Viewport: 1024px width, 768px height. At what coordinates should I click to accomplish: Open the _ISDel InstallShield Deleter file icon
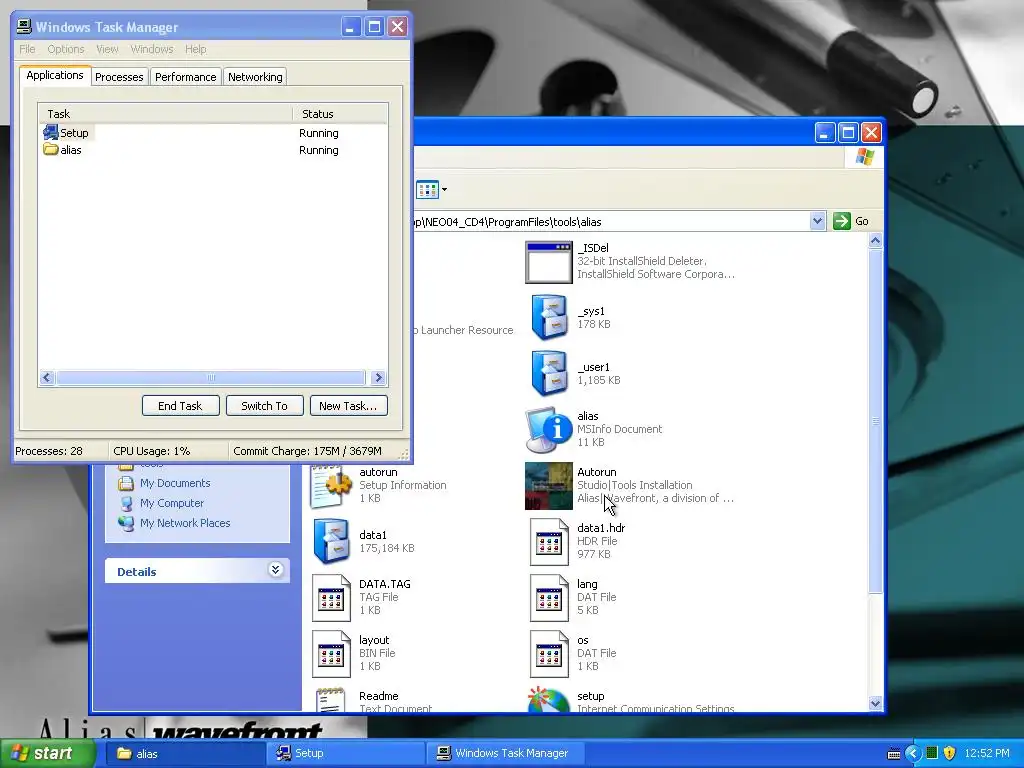coord(549,262)
